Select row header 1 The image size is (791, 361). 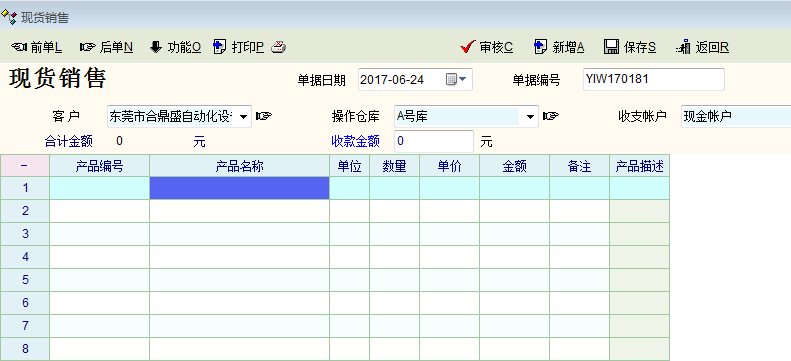[25, 188]
